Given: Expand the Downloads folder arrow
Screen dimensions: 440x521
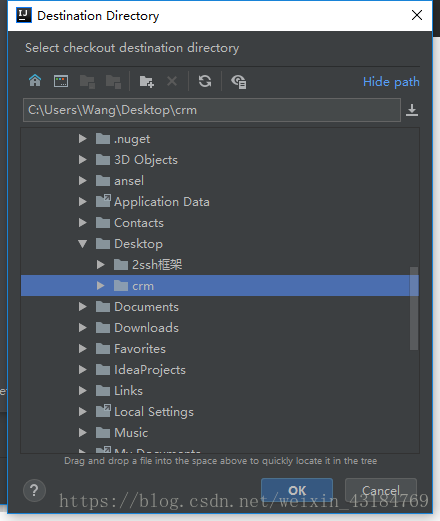Looking at the screenshot, I should click(x=83, y=328).
